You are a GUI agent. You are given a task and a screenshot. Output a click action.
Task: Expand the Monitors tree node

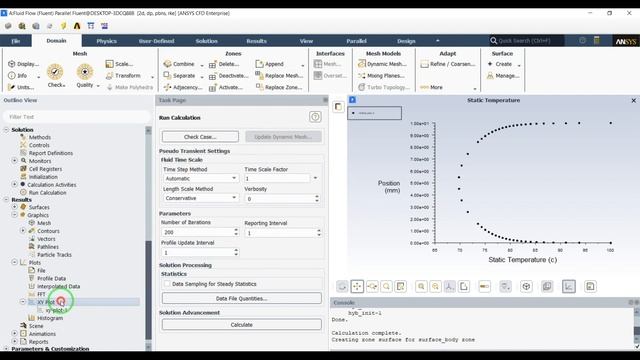point(15,161)
